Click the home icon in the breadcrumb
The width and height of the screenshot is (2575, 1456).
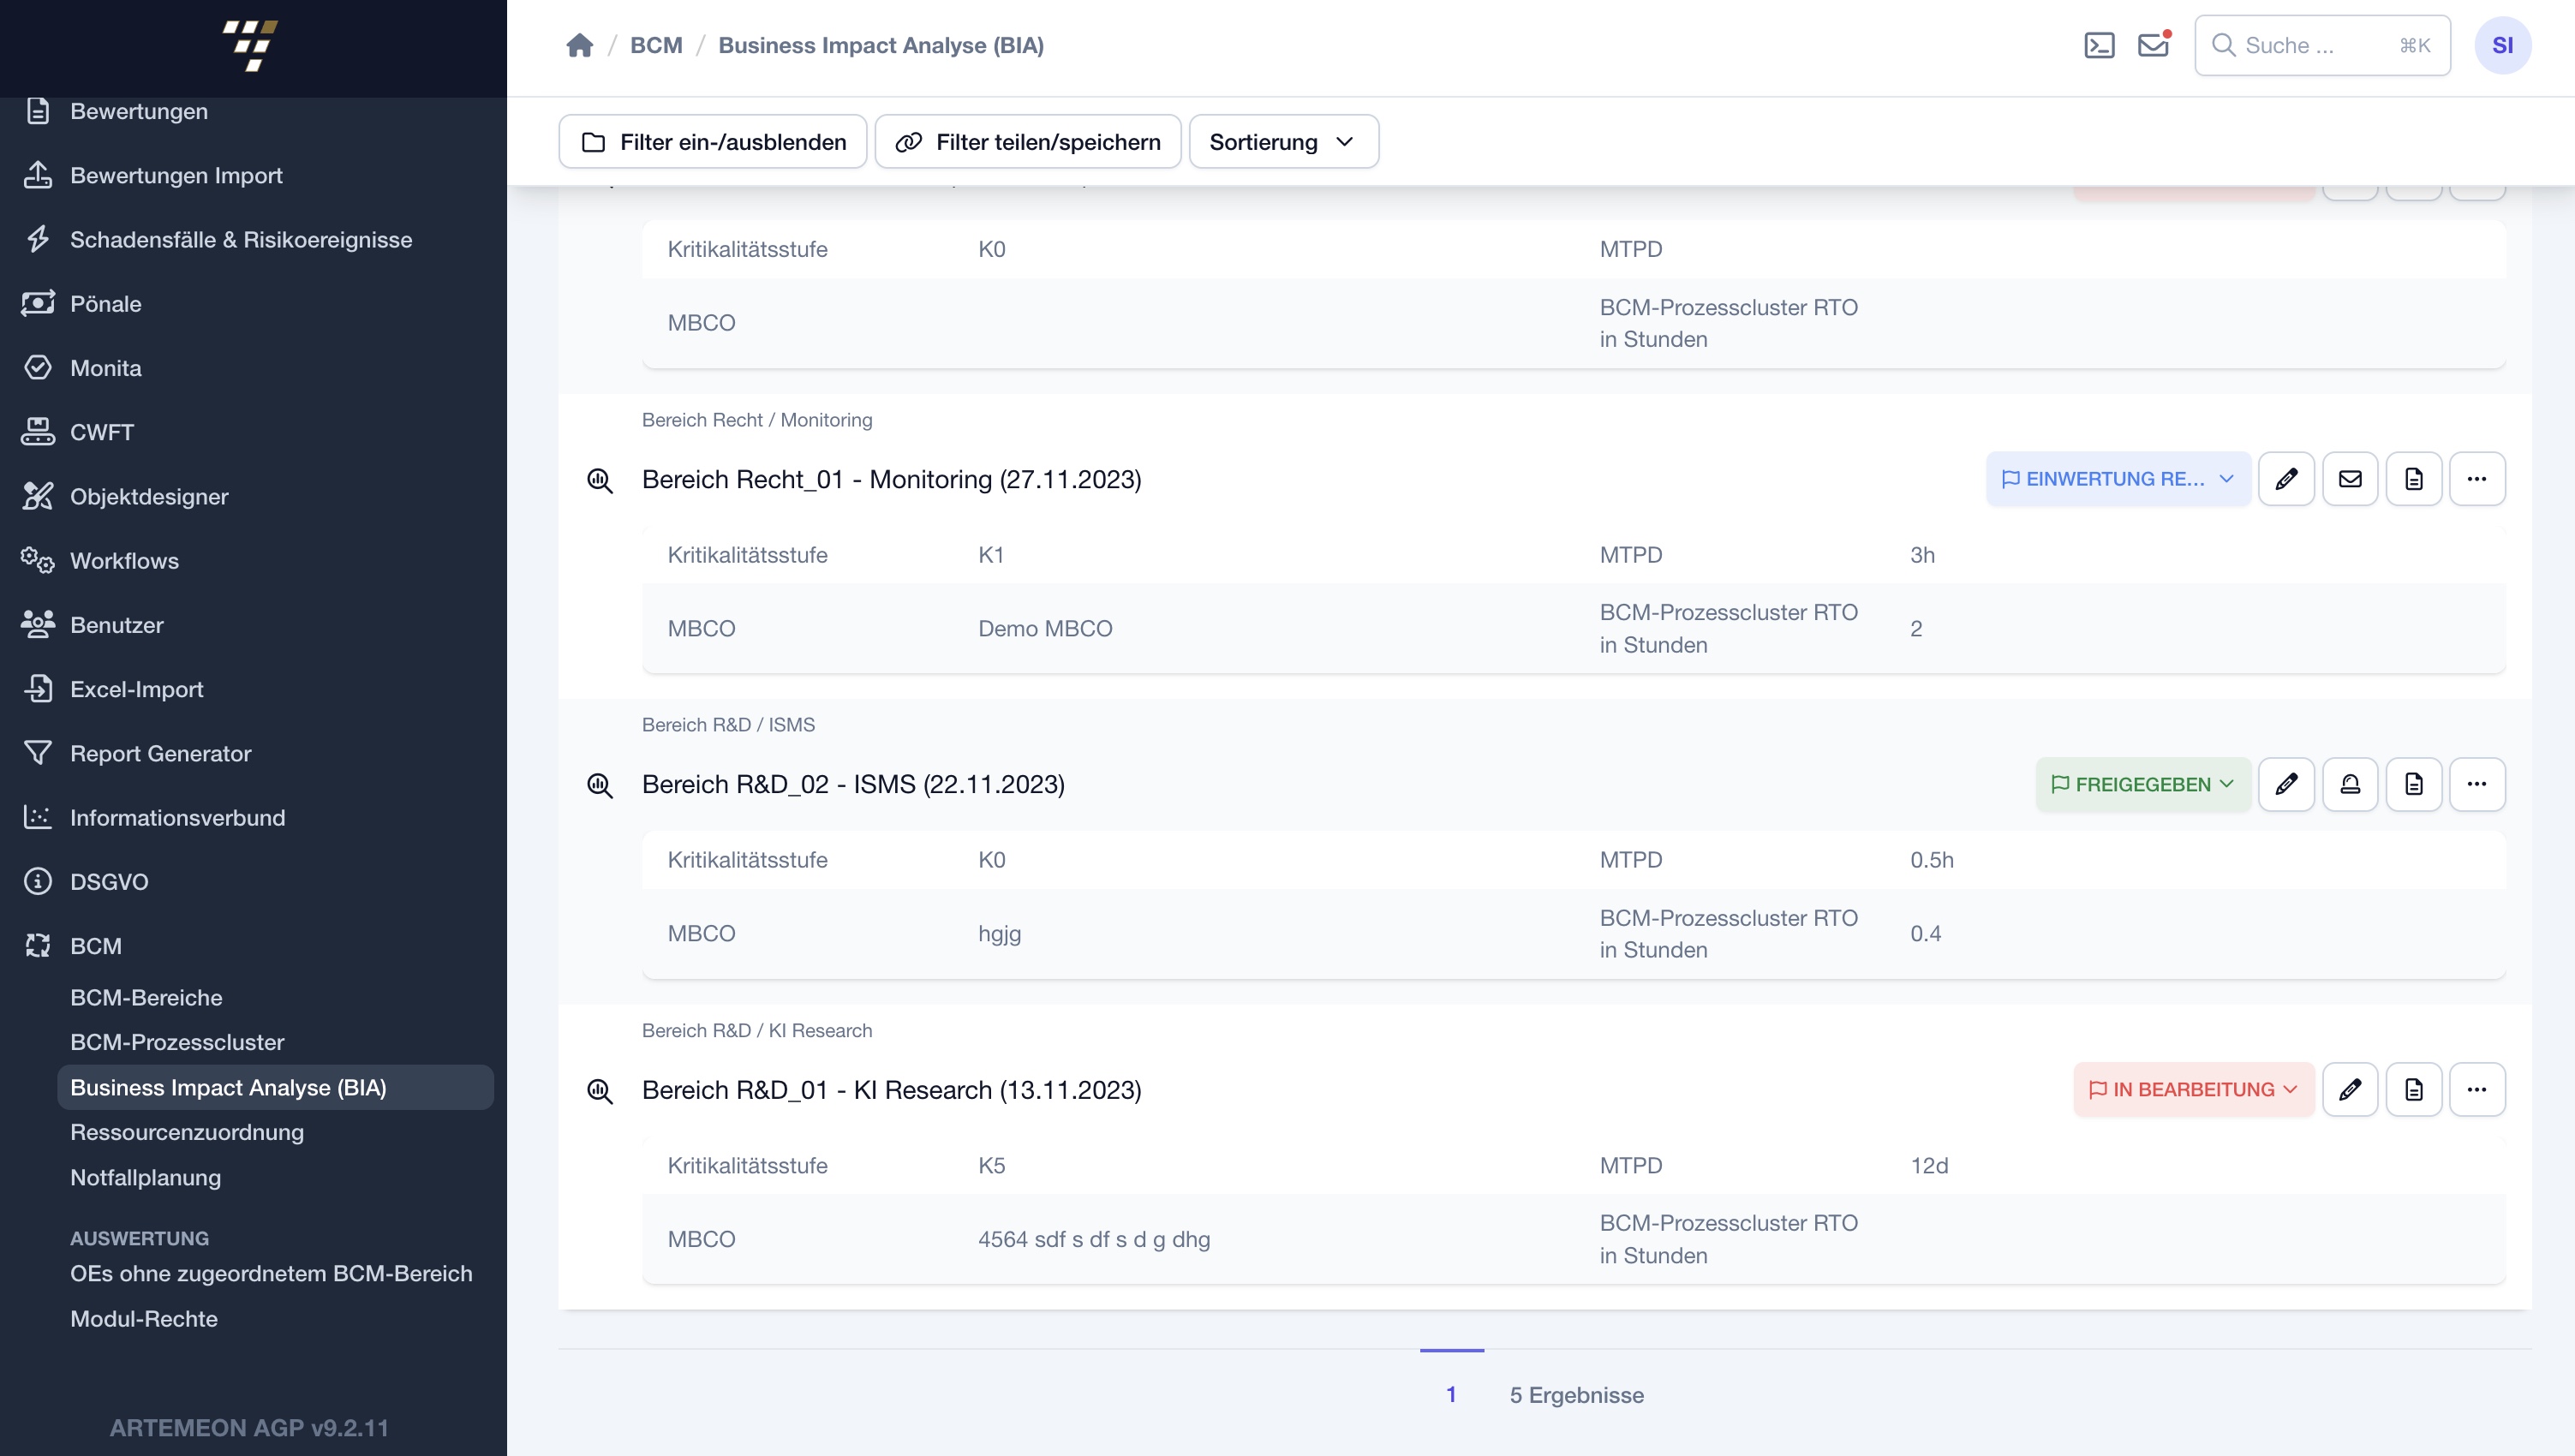[x=579, y=45]
